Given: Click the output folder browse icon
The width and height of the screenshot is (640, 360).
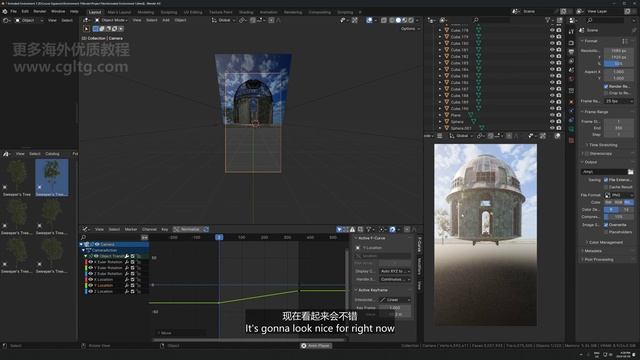Looking at the screenshot, I should [630, 172].
